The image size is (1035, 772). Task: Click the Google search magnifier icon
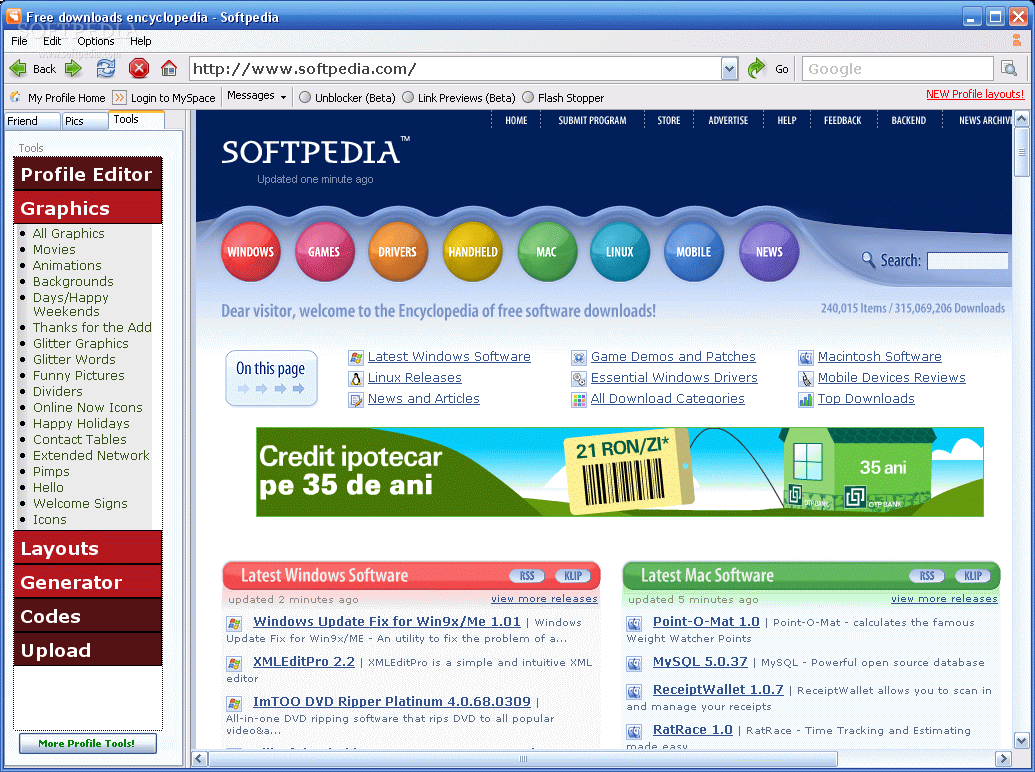[x=1009, y=68]
